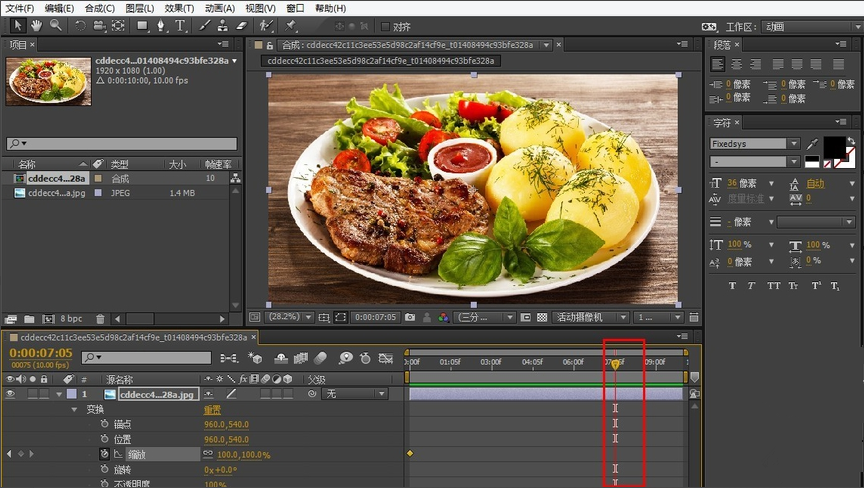Select the Eraser tool
The width and height of the screenshot is (864, 488).
(240, 25)
